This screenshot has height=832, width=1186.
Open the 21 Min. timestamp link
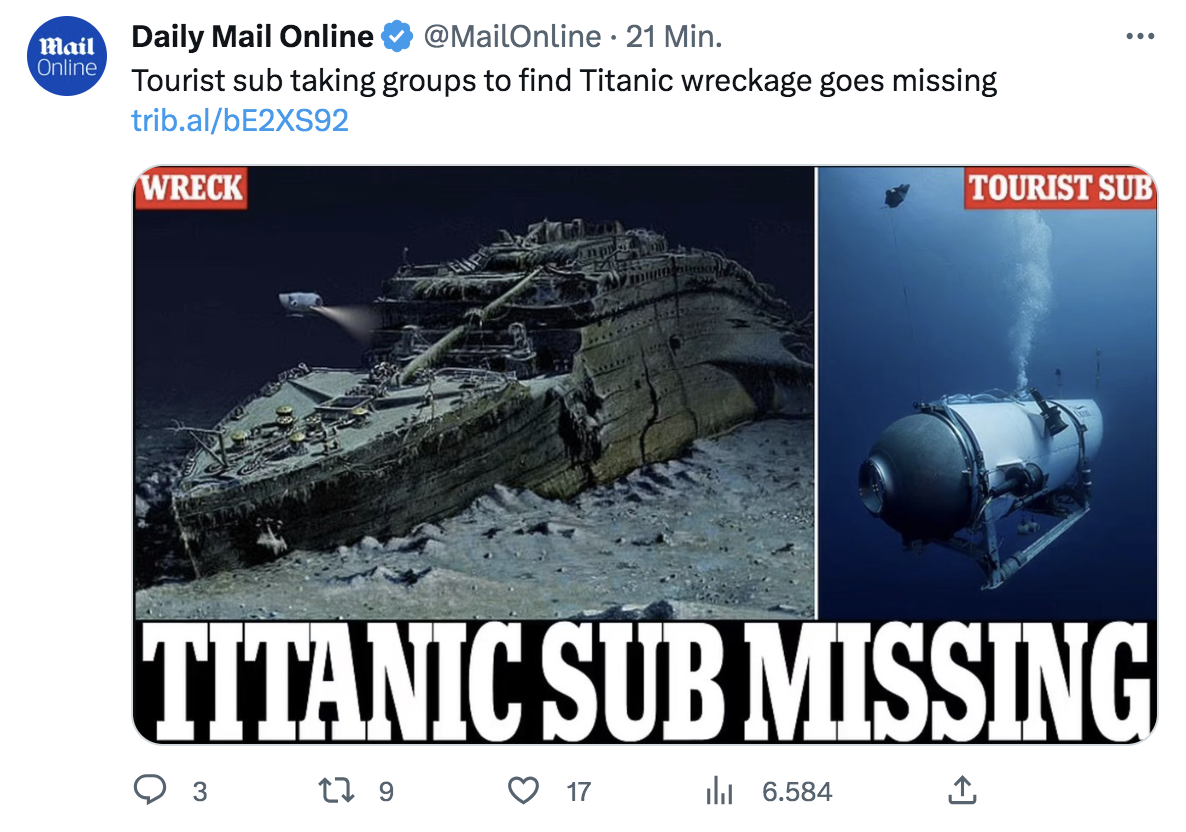tap(673, 37)
